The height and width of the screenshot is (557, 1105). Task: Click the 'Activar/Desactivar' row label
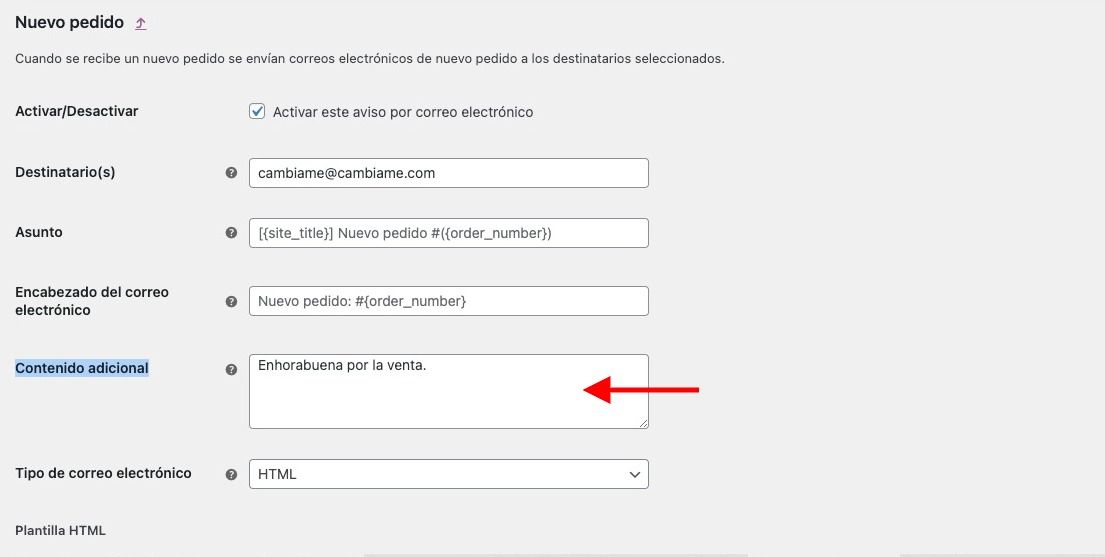pos(76,111)
